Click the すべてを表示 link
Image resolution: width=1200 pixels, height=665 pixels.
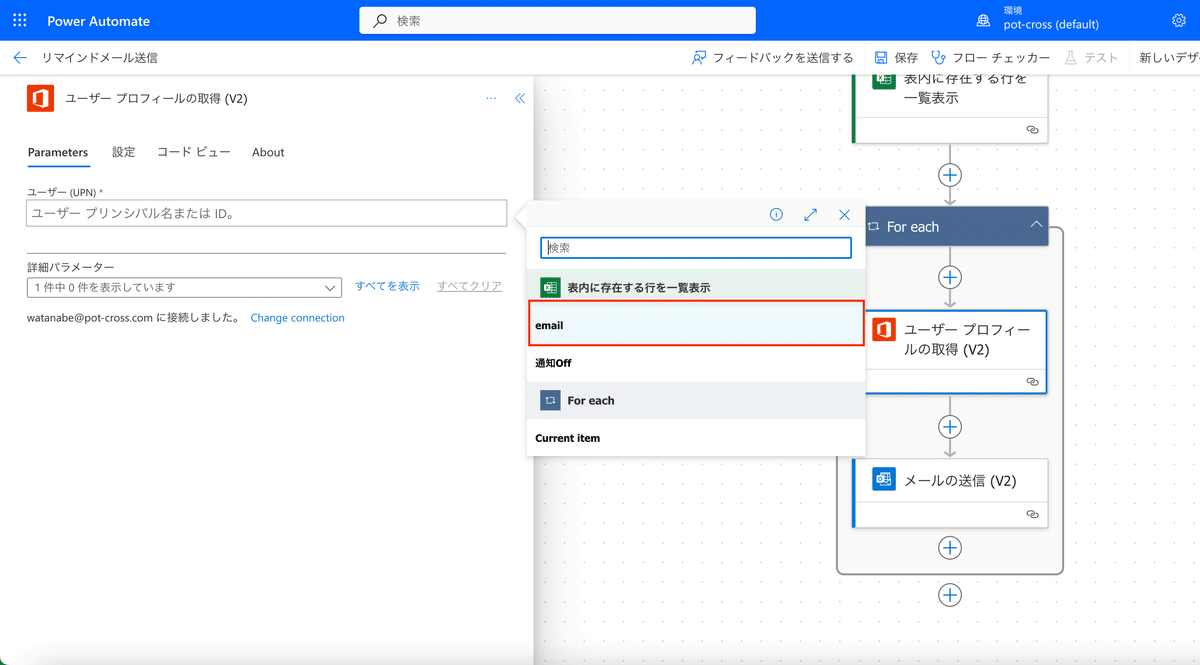387,286
